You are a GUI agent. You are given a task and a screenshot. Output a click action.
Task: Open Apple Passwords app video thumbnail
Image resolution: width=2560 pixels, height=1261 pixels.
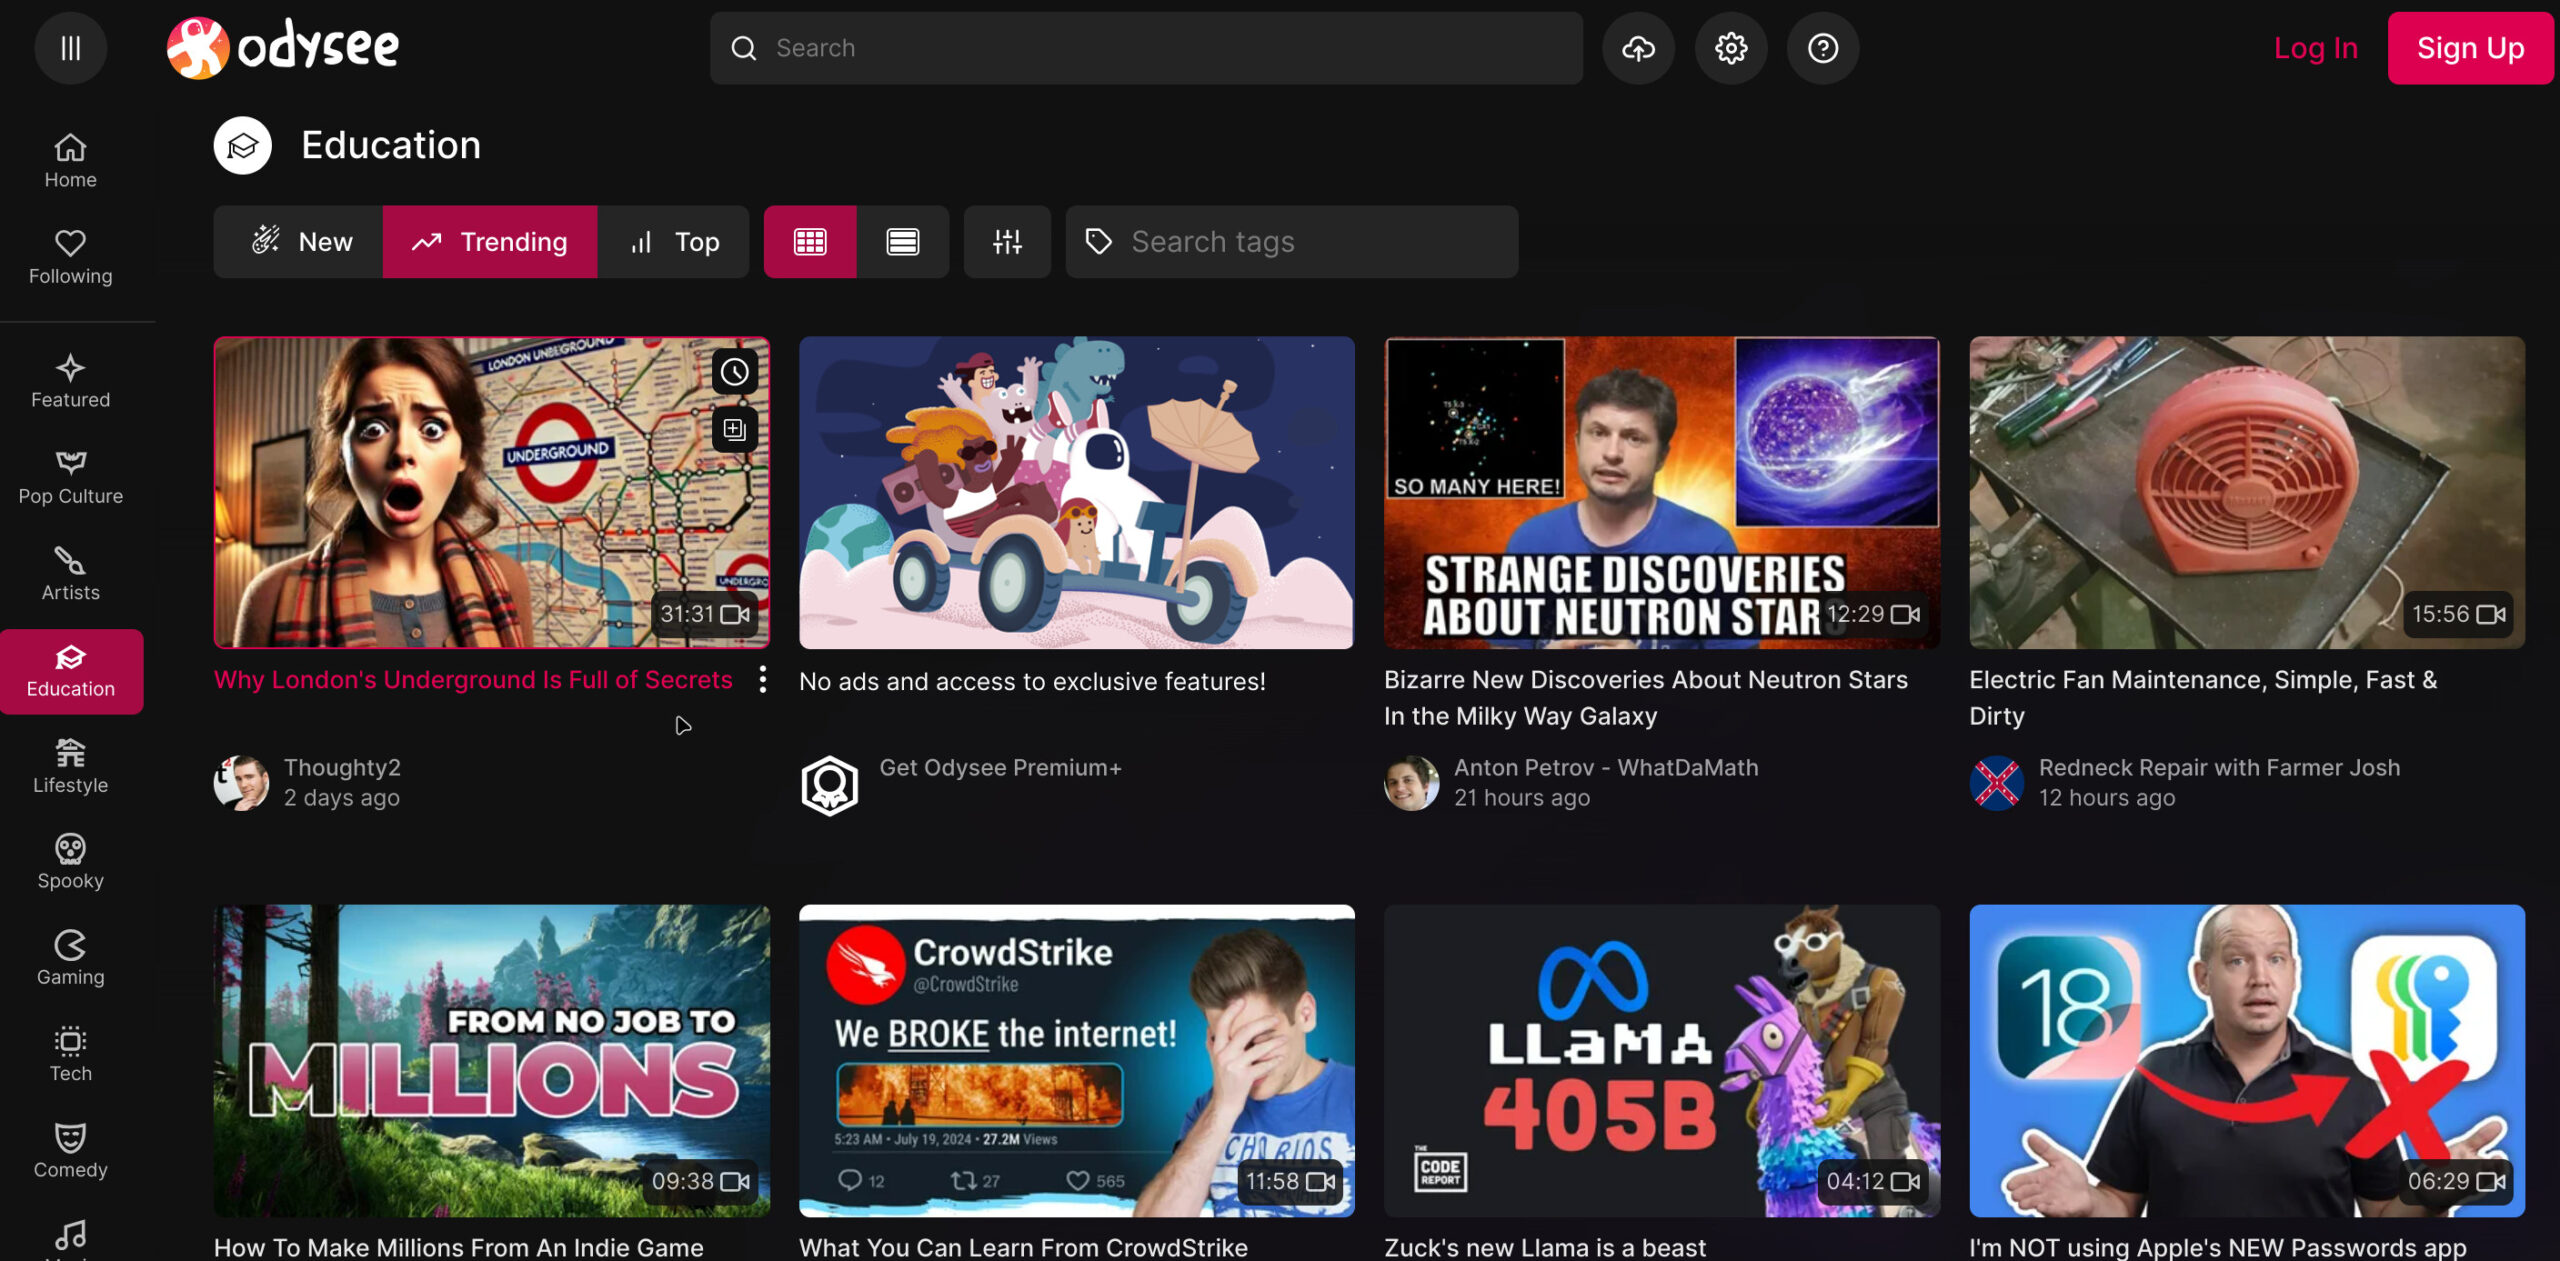pyautogui.click(x=2247, y=1061)
